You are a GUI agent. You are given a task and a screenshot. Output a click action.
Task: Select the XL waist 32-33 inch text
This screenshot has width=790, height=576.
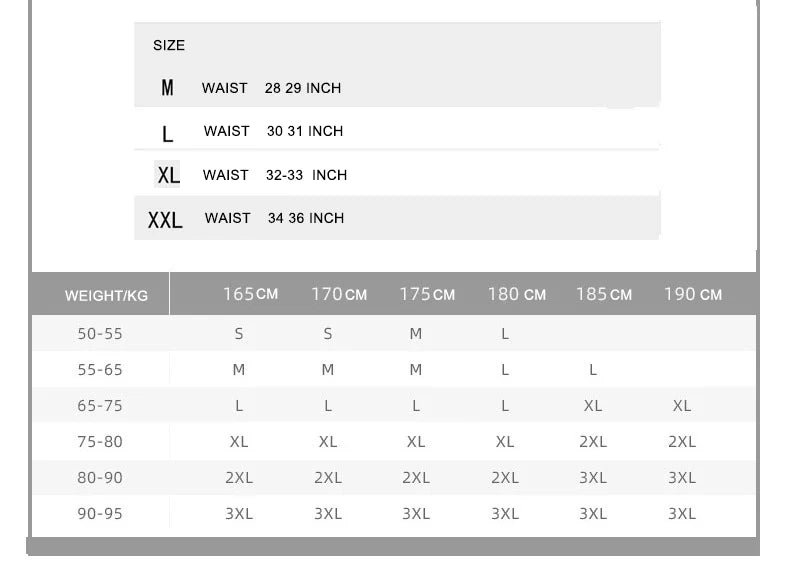(x=275, y=175)
